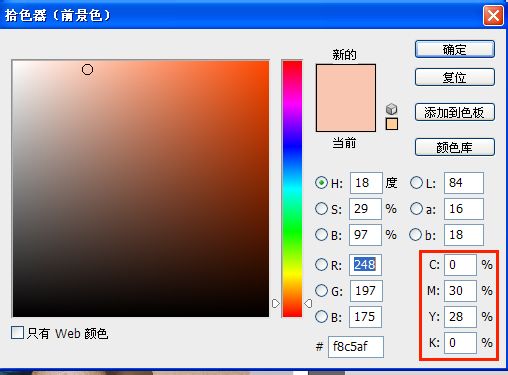Click the web-safe color cube warning icon
The image size is (508, 375).
(392, 109)
